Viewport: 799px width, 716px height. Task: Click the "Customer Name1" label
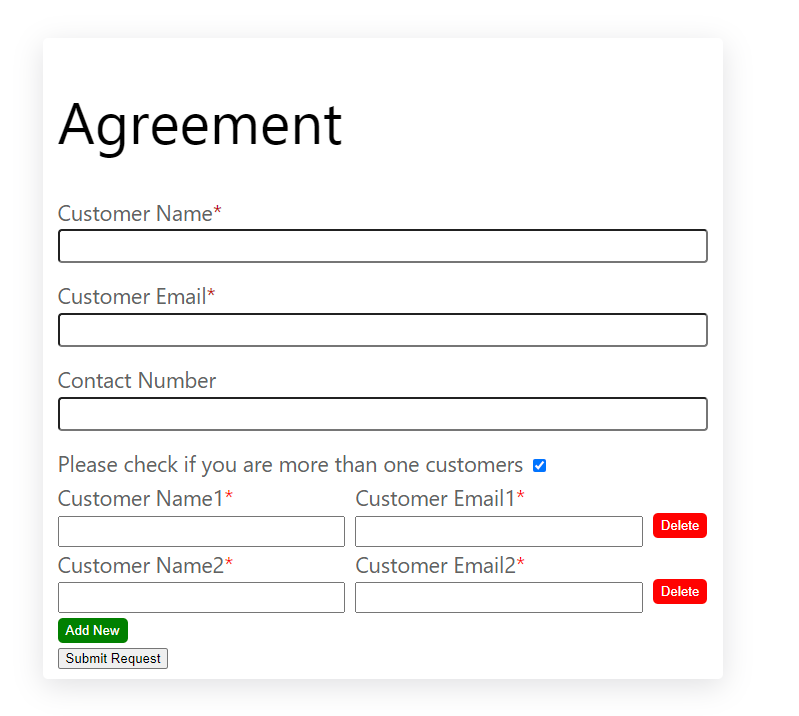point(141,499)
